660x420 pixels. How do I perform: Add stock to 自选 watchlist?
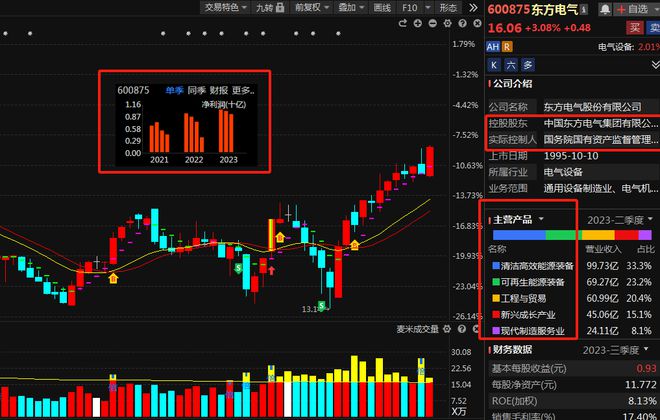click(x=633, y=9)
